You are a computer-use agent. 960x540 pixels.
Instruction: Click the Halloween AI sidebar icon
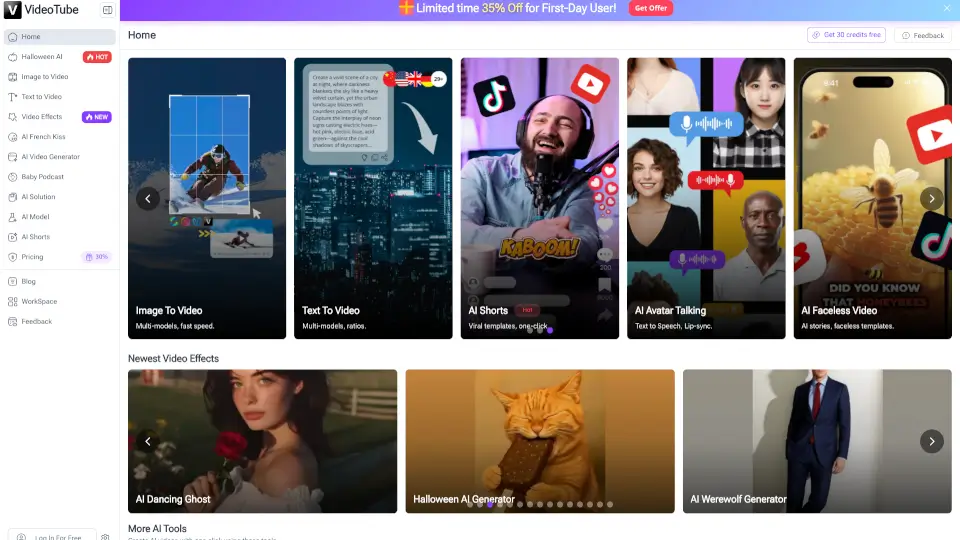pyautogui.click(x=12, y=57)
